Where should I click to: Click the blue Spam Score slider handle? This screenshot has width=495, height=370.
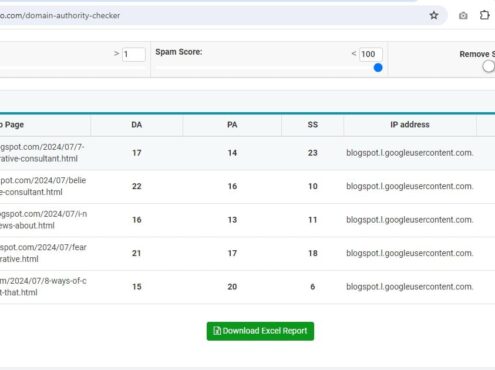[x=378, y=68]
